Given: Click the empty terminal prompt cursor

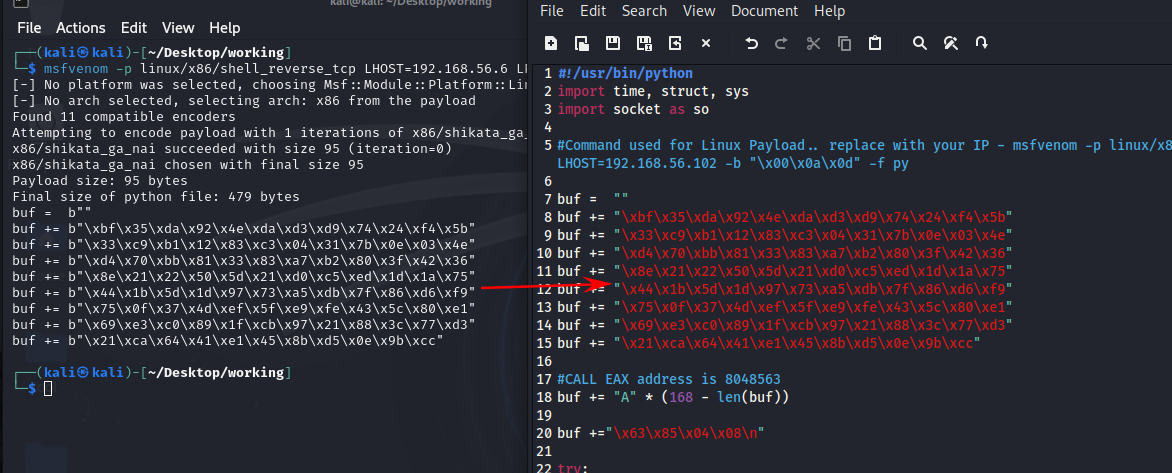Looking at the screenshot, I should click(48, 389).
